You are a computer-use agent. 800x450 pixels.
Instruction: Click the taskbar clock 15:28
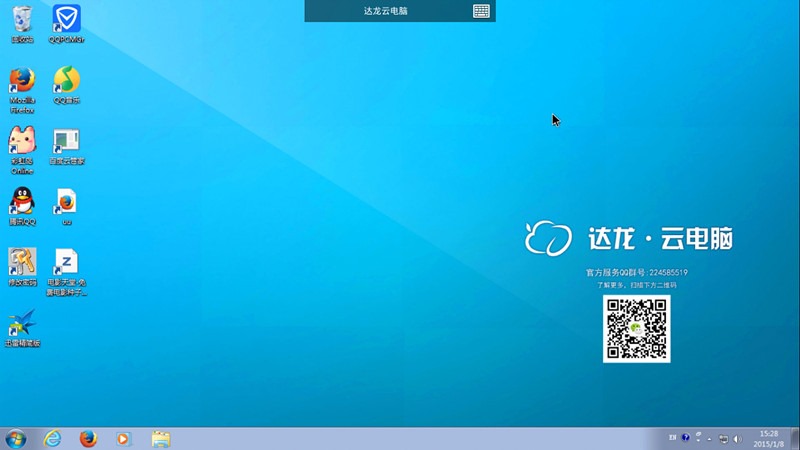[768, 439]
